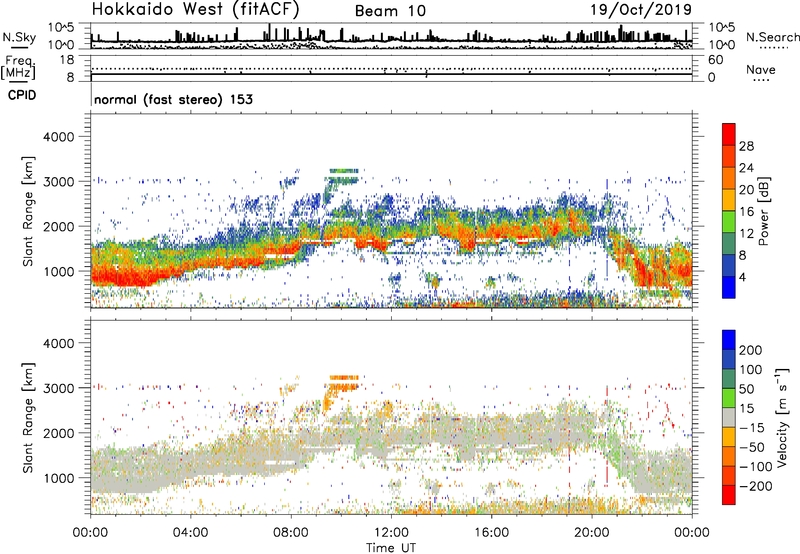Click the '16:00' time axis label
Screen dimensions: 800x554
(492, 533)
